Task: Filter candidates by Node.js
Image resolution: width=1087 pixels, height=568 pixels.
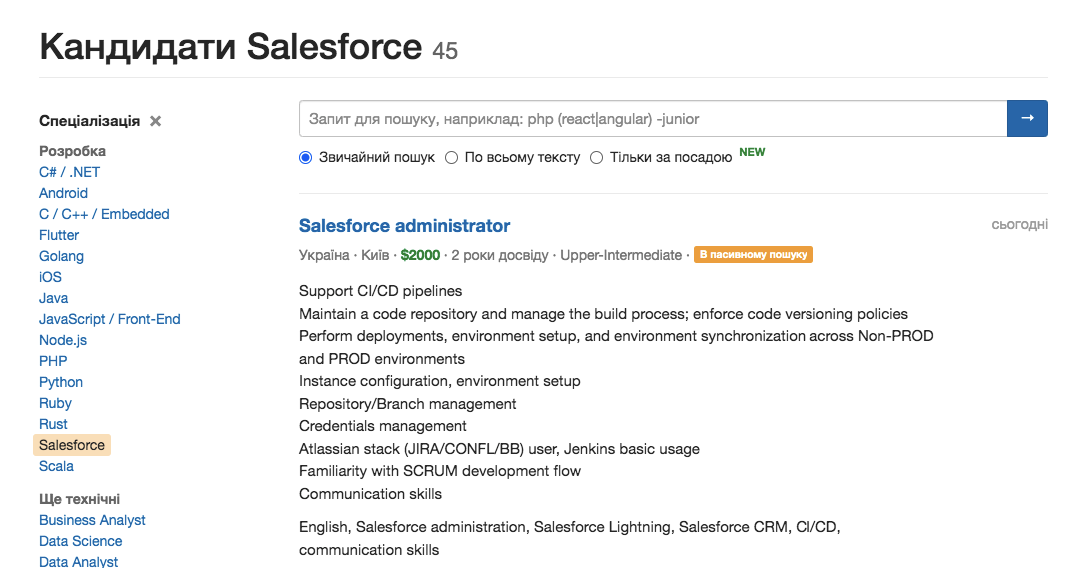Action: (x=62, y=340)
